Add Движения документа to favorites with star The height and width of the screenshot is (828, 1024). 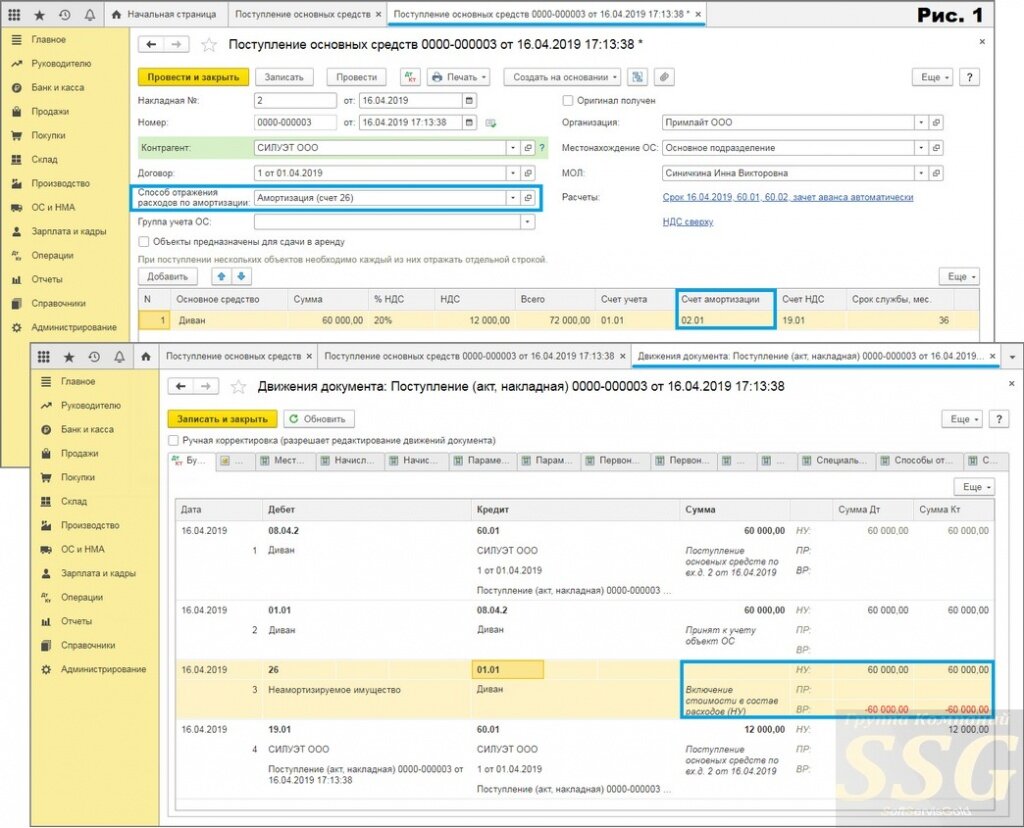(238, 387)
